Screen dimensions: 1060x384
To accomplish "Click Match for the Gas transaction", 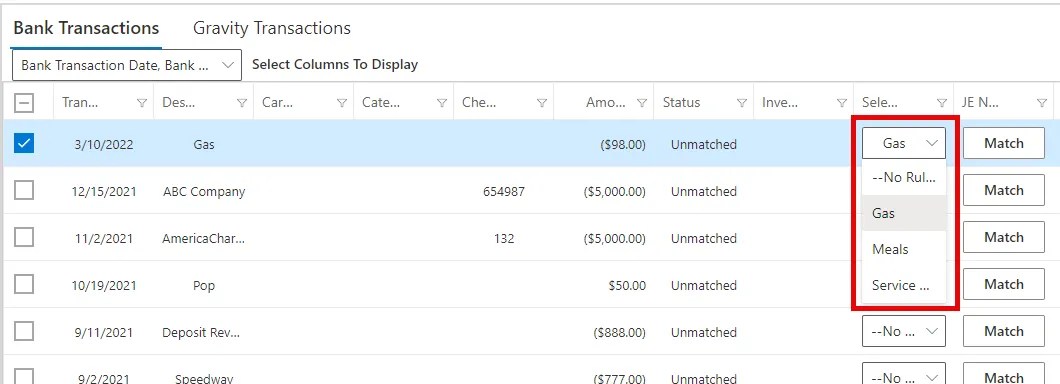I will 1004,143.
